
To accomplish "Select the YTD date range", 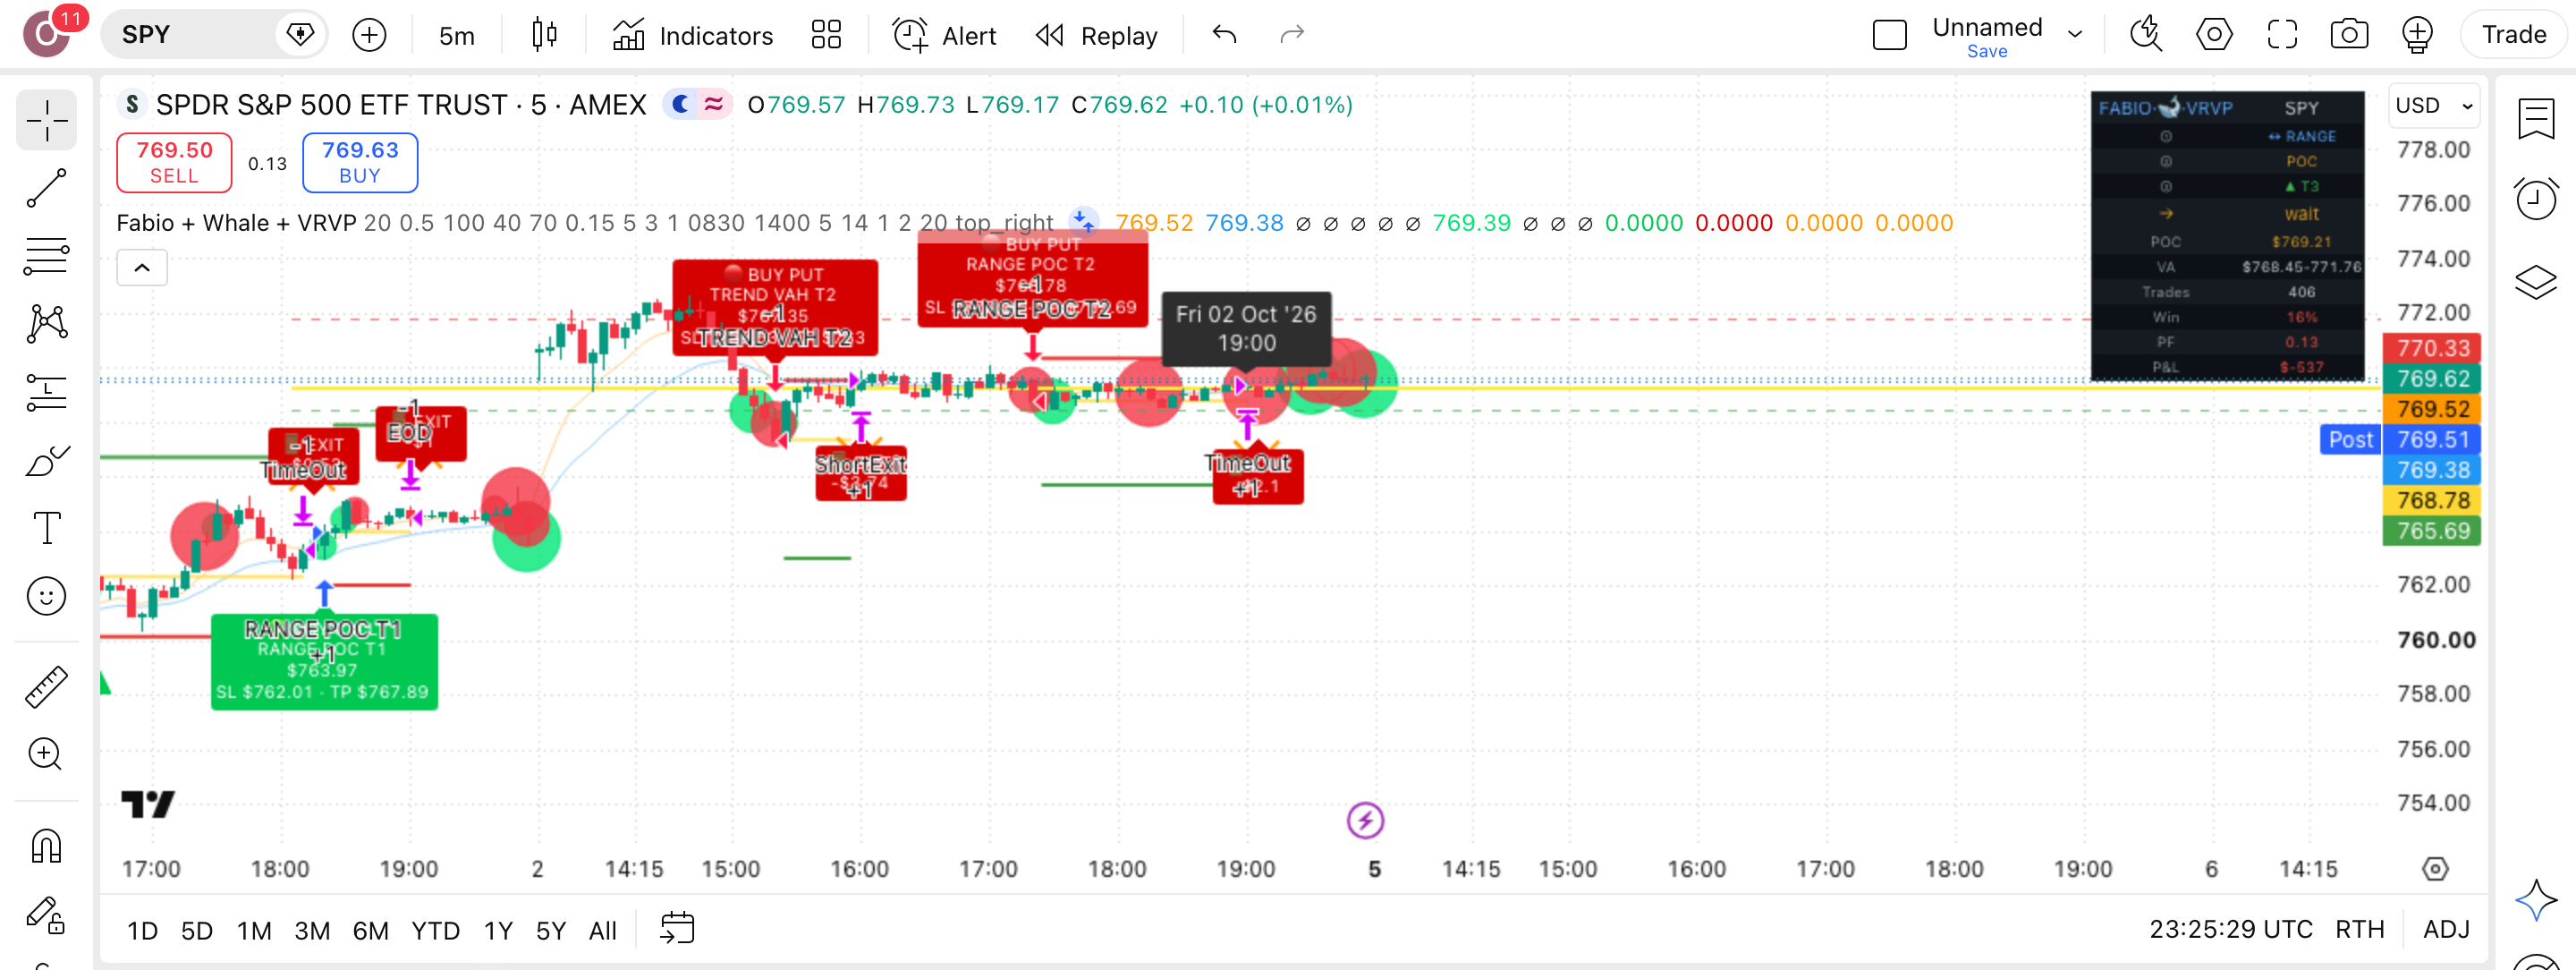I will coord(435,931).
